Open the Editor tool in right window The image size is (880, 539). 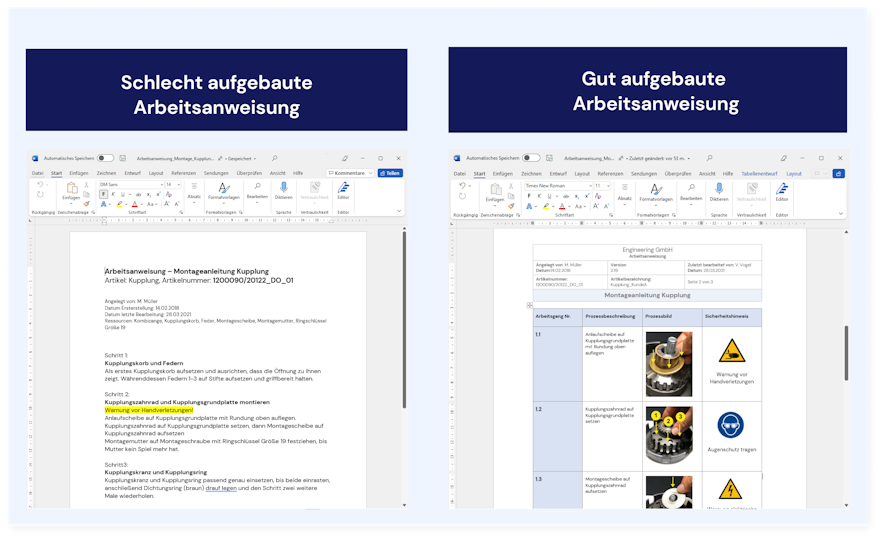pos(782,192)
